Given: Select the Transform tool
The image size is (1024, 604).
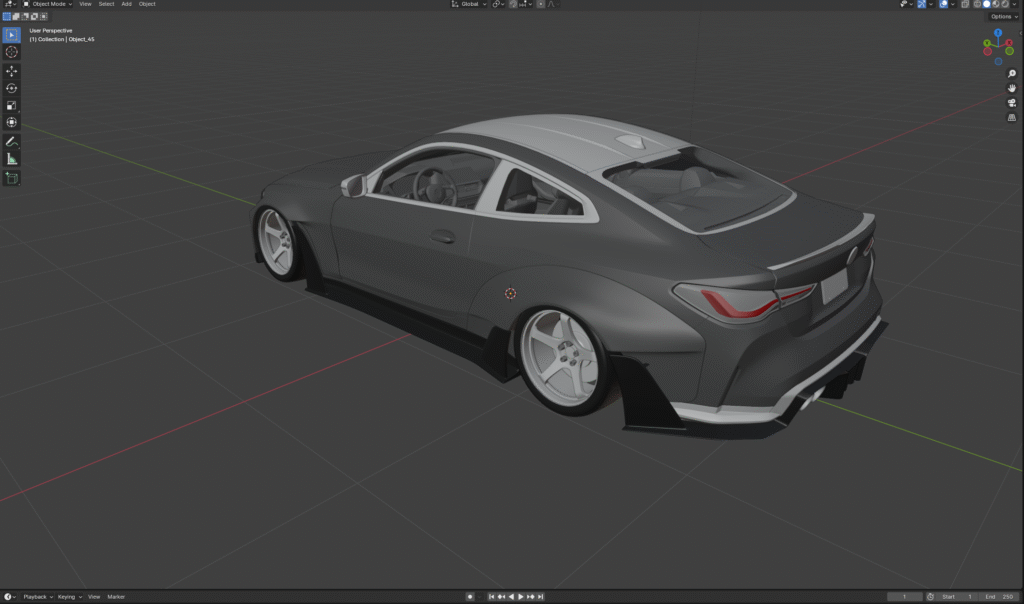Looking at the screenshot, I should [12, 122].
